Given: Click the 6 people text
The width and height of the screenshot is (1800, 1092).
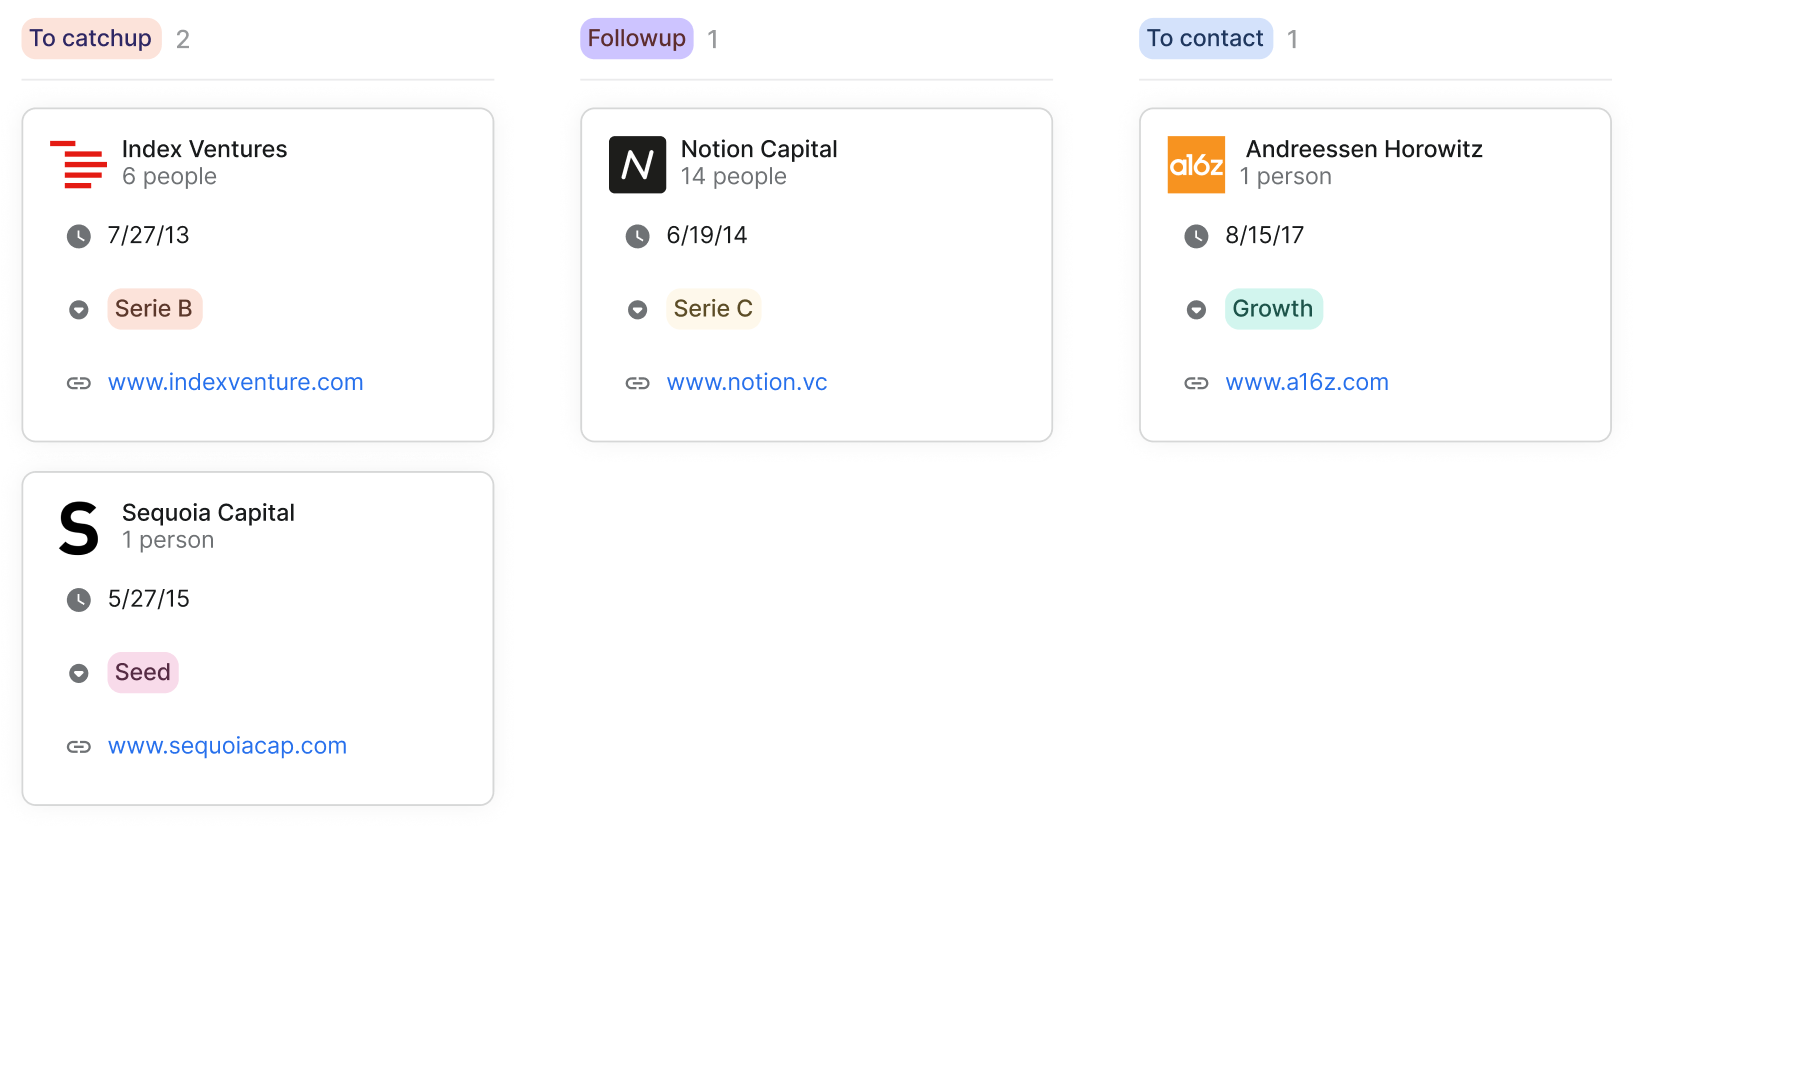Looking at the screenshot, I should [x=169, y=177].
